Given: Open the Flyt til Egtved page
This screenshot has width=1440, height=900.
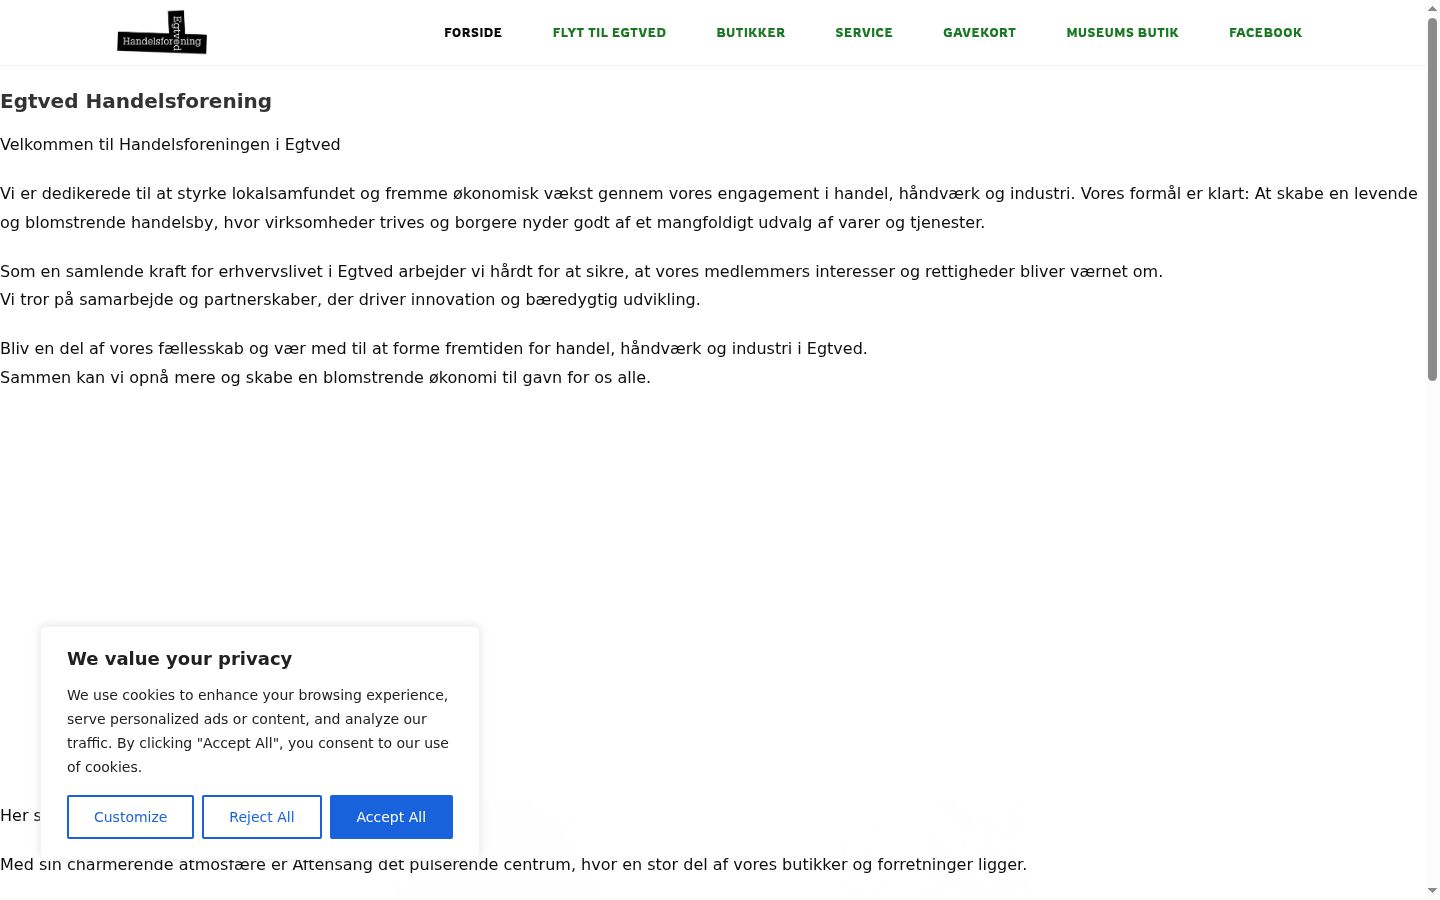Looking at the screenshot, I should pos(609,33).
